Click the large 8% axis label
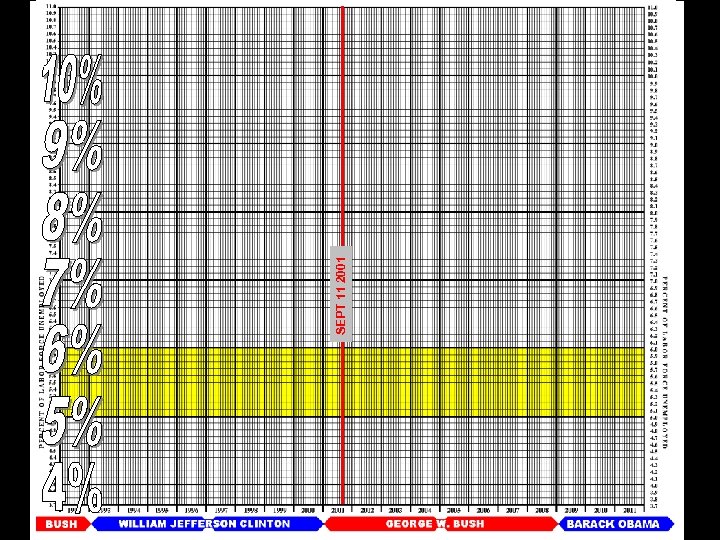Viewport: 720px width, 540px height. pyautogui.click(x=72, y=218)
